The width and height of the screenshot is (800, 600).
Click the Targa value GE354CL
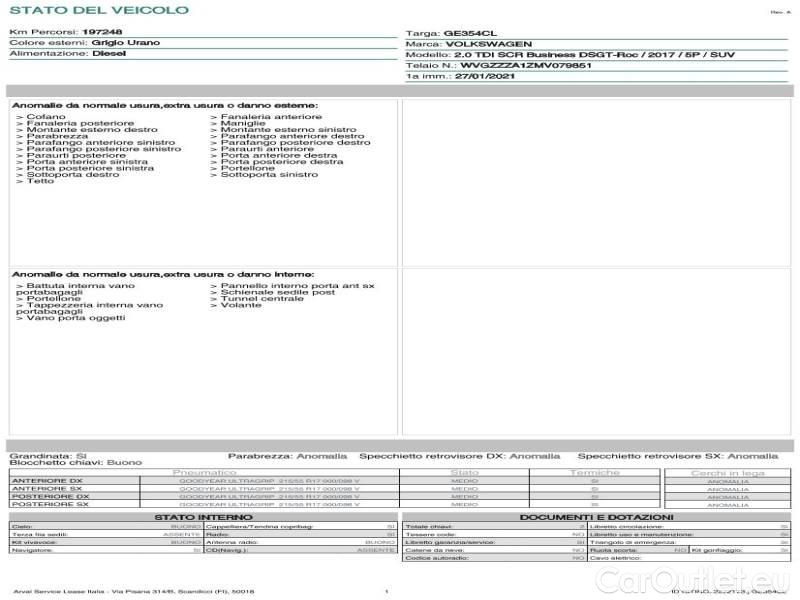pos(470,33)
